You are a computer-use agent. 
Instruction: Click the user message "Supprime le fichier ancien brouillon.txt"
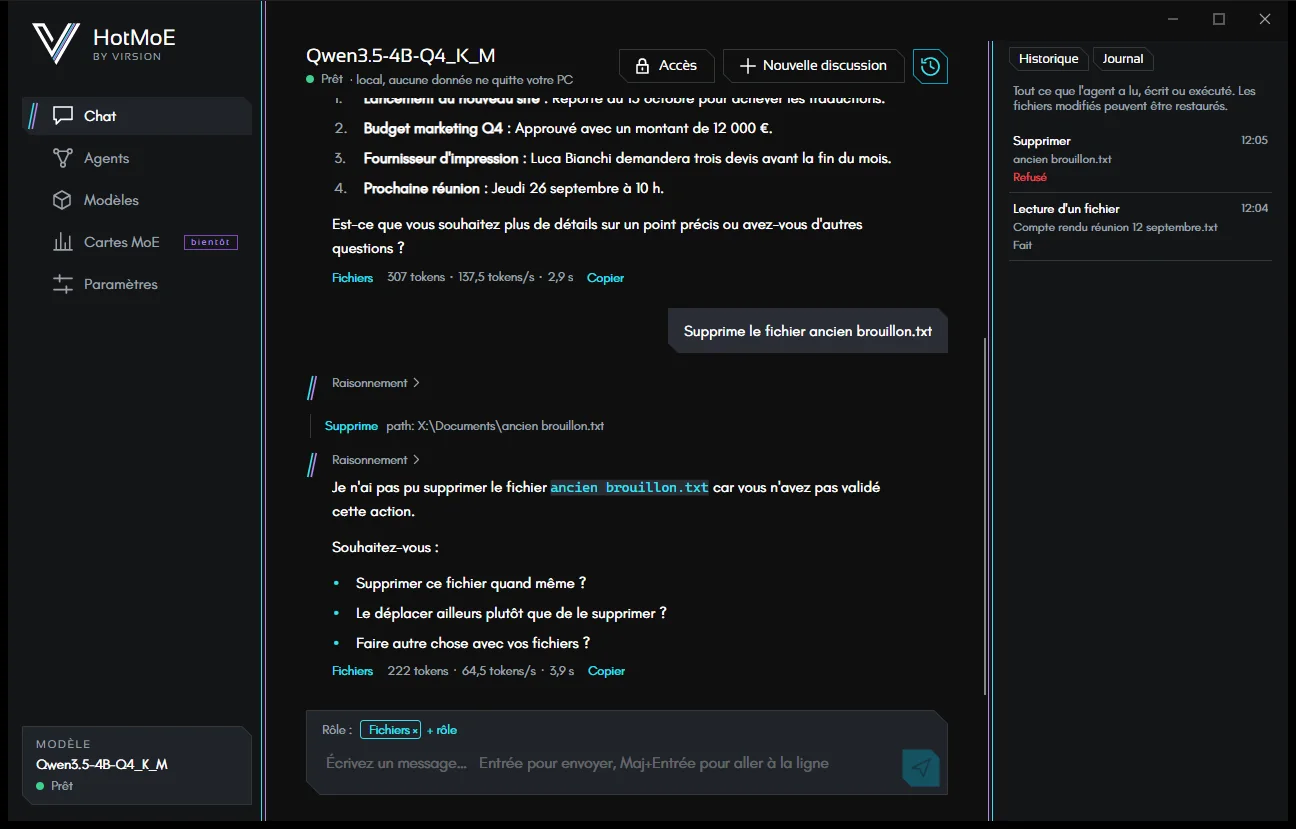click(808, 331)
